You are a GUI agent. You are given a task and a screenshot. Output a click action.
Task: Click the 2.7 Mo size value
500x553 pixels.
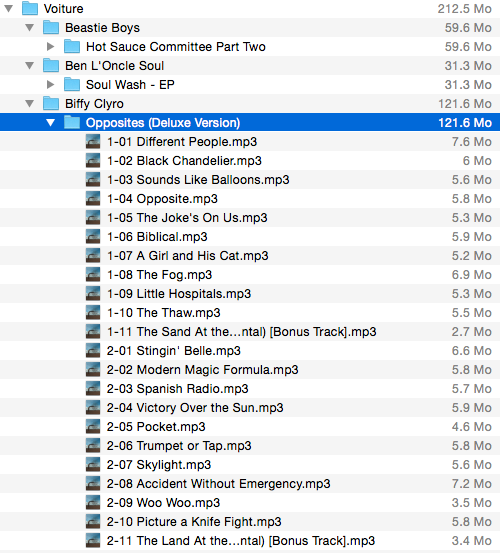pyautogui.click(x=472, y=332)
